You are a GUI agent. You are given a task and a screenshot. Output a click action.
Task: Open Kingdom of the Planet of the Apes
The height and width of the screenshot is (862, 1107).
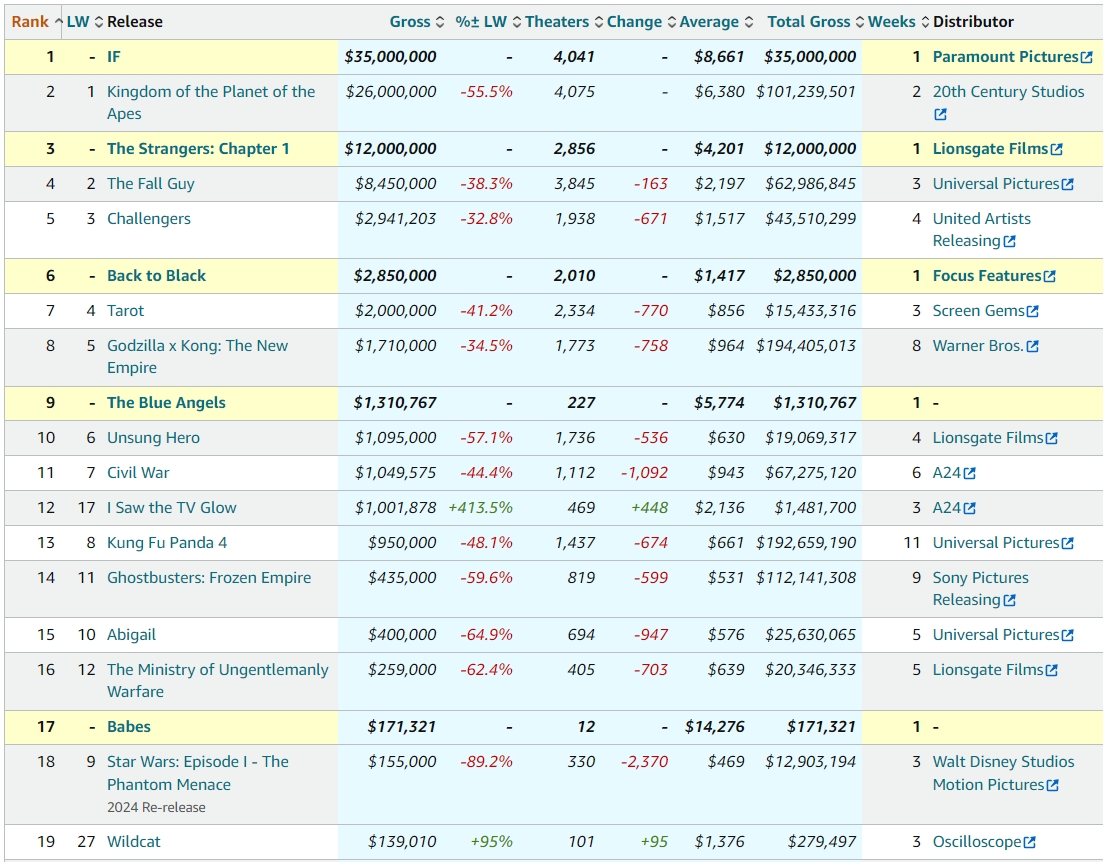pyautogui.click(x=211, y=102)
